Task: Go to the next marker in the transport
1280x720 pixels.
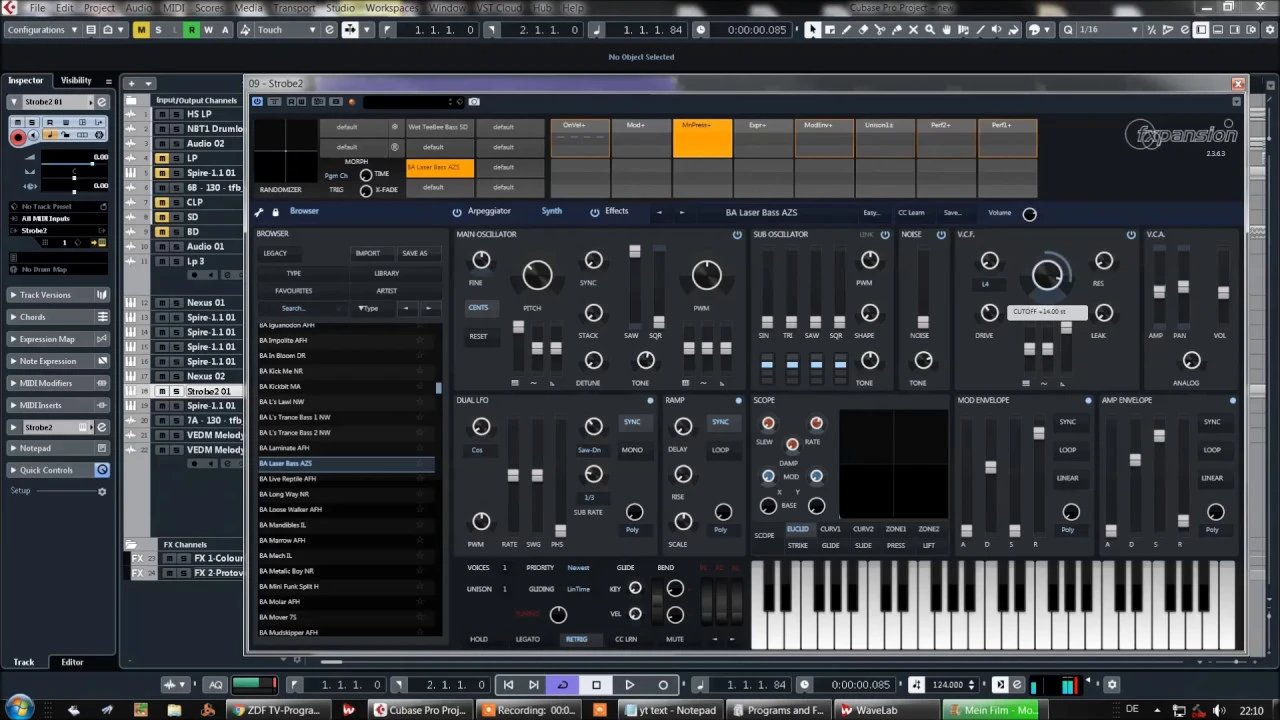Action: coord(533,685)
